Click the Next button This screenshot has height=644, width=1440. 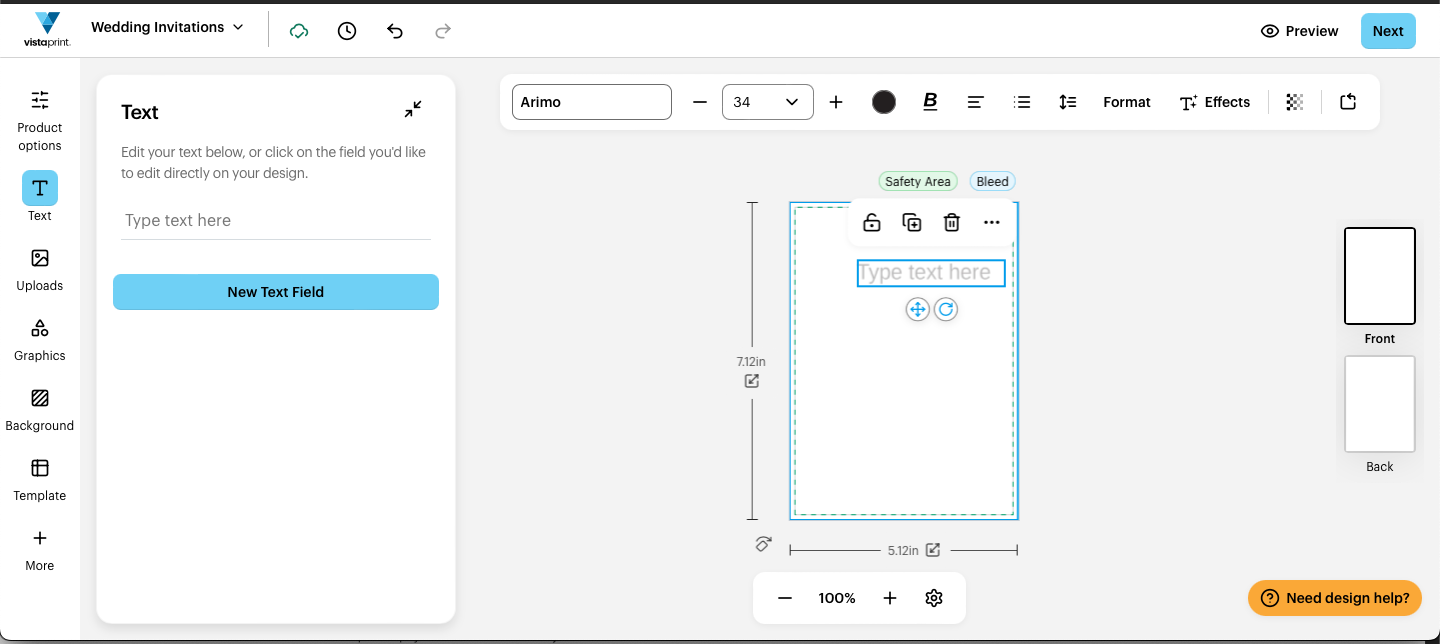(1388, 31)
